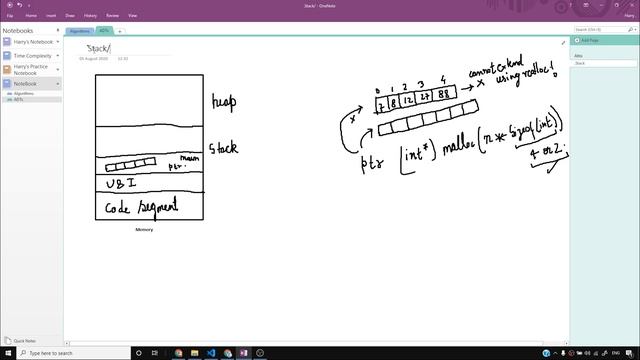The image size is (640, 360).
Task: Click the Memory caption under diagram
Action: pyautogui.click(x=144, y=230)
